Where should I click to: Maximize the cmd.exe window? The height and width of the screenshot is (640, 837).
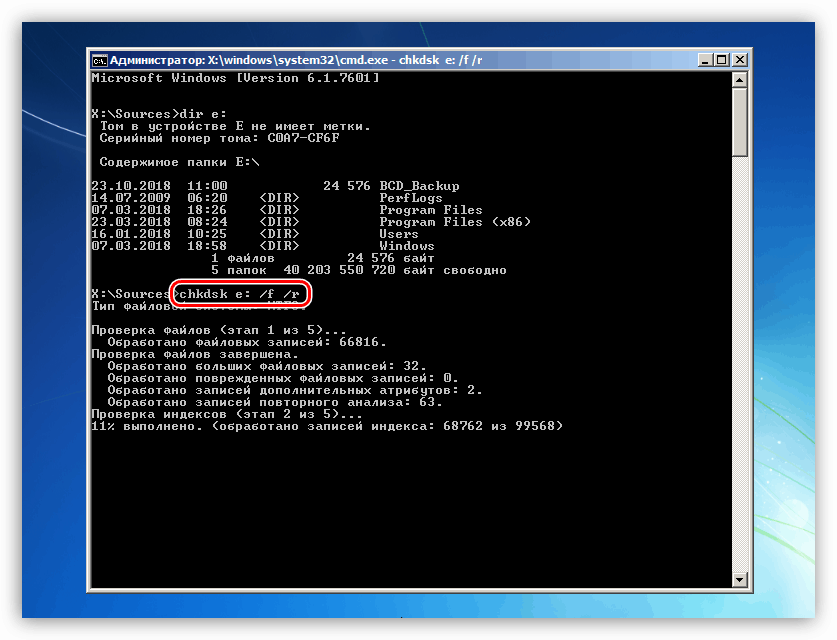(722, 60)
